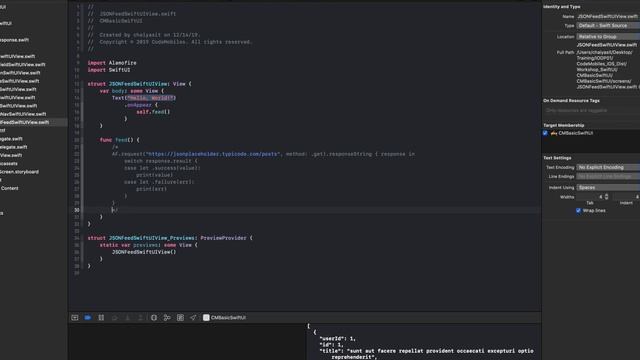Click the Target Membership section header
640x360 pixels.
coord(564,125)
